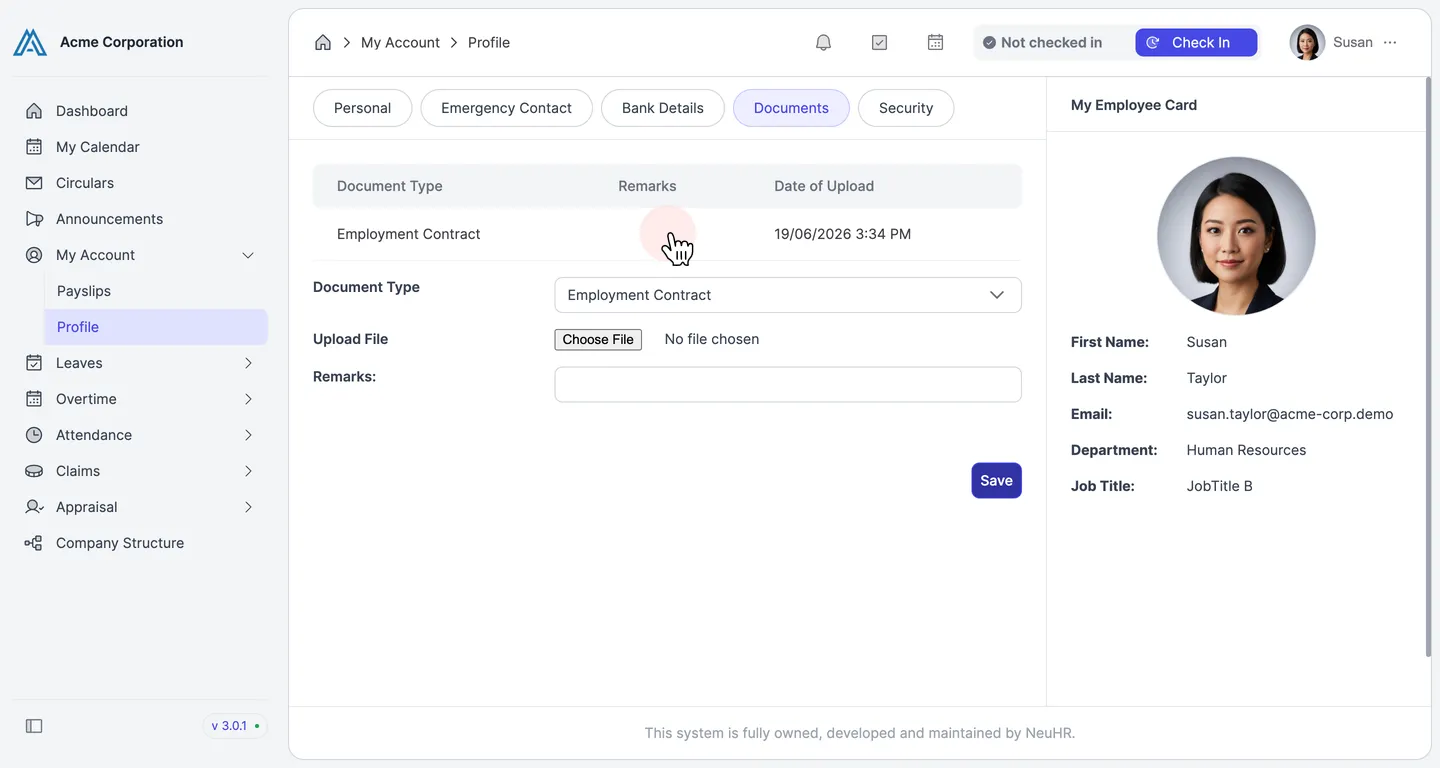Click the Remarks column header
Image resolution: width=1440 pixels, height=768 pixels.
pos(647,186)
